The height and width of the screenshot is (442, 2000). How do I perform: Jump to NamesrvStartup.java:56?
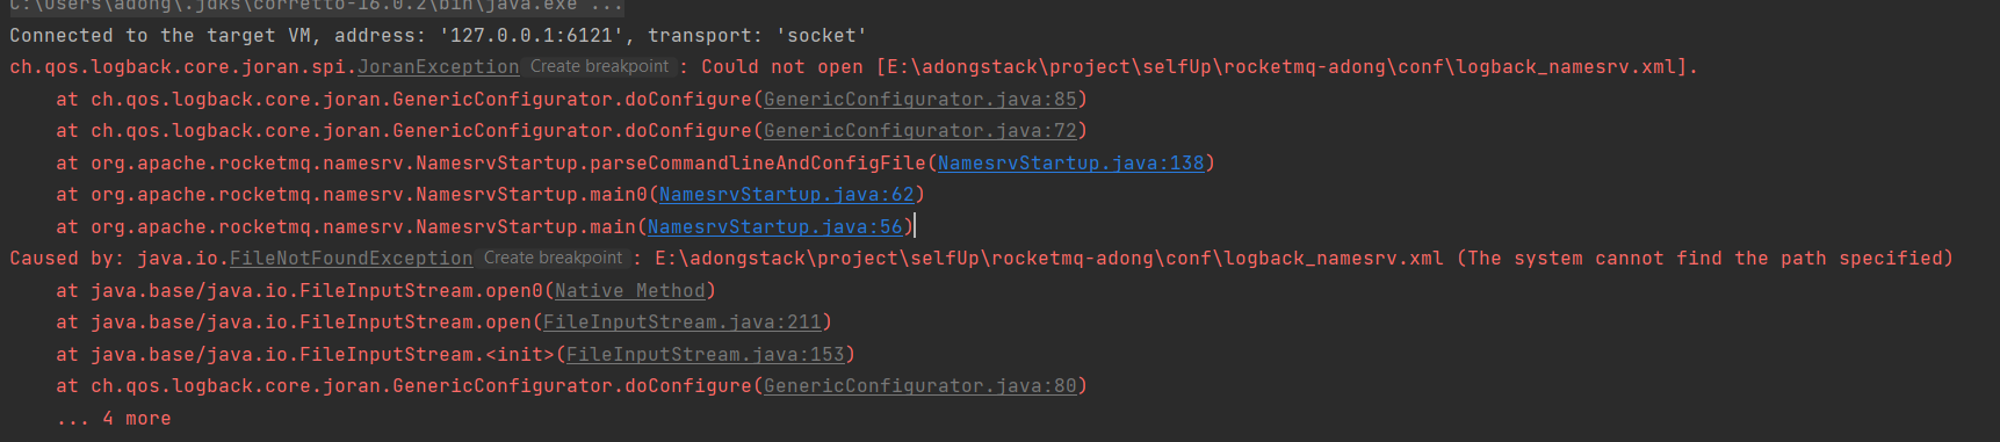click(x=775, y=227)
